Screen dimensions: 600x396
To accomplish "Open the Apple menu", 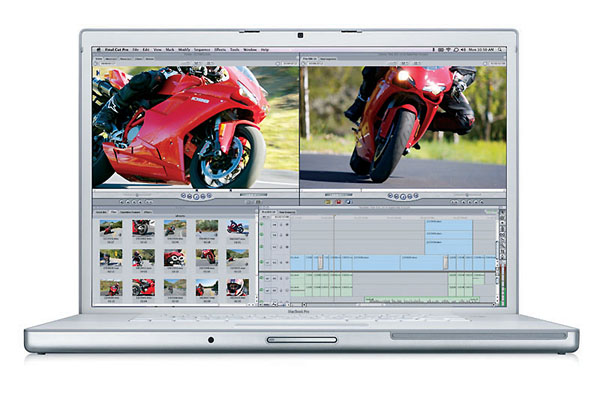I will pos(98,49).
